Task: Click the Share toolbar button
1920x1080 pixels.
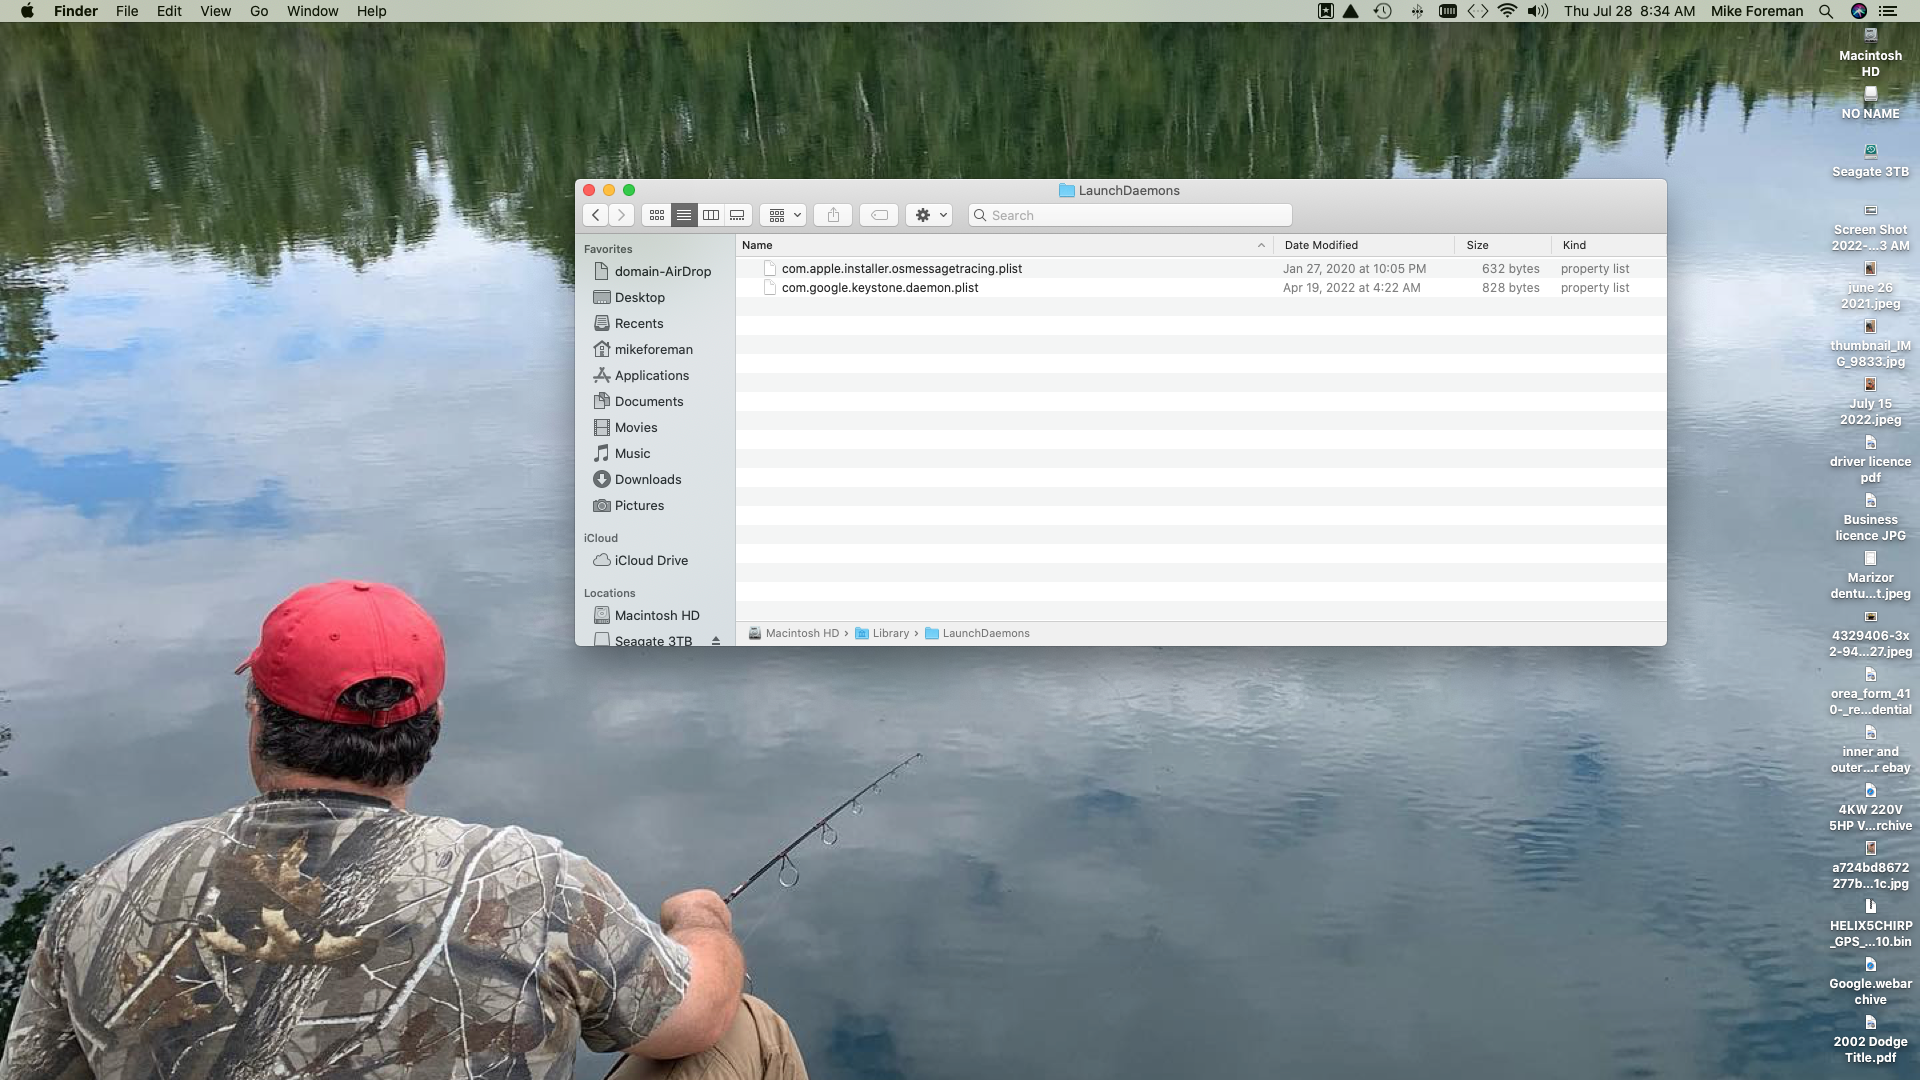Action: point(833,215)
